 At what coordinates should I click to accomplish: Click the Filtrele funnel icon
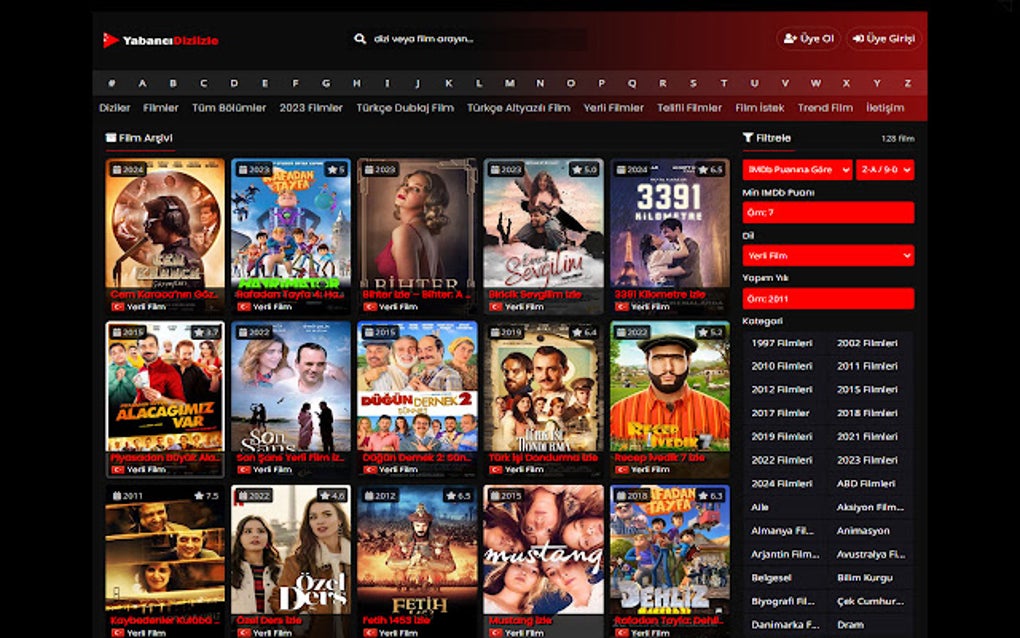[x=748, y=138]
